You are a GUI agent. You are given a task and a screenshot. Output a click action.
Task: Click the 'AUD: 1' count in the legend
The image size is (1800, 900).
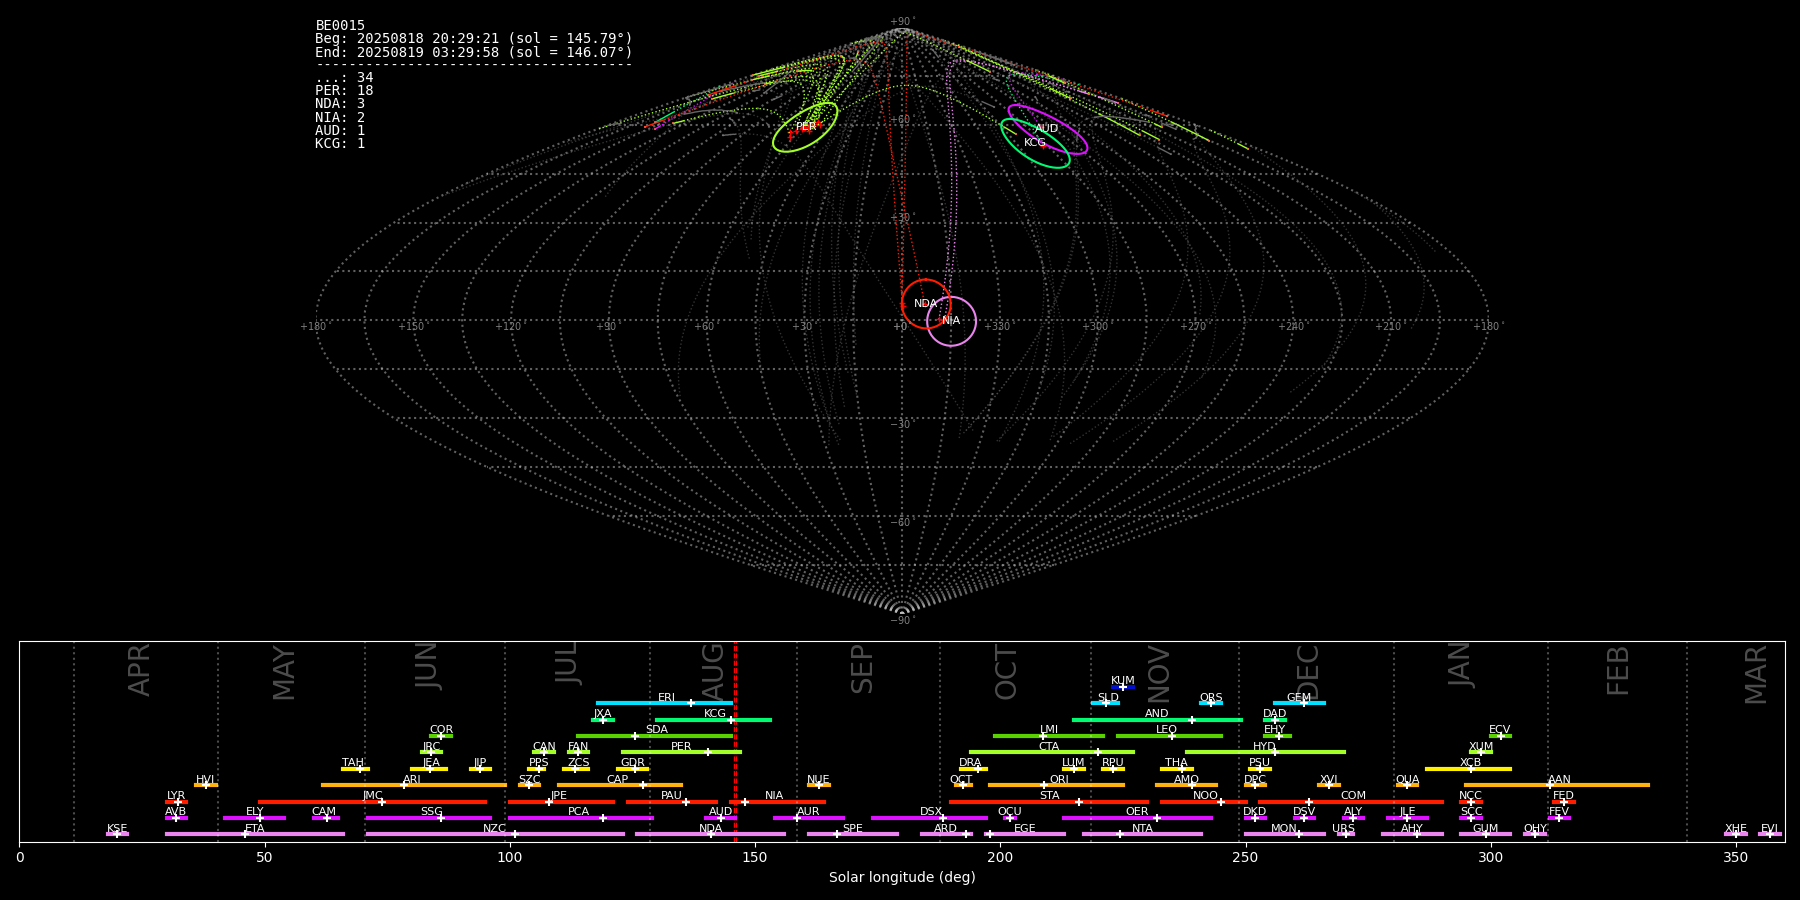pos(340,130)
